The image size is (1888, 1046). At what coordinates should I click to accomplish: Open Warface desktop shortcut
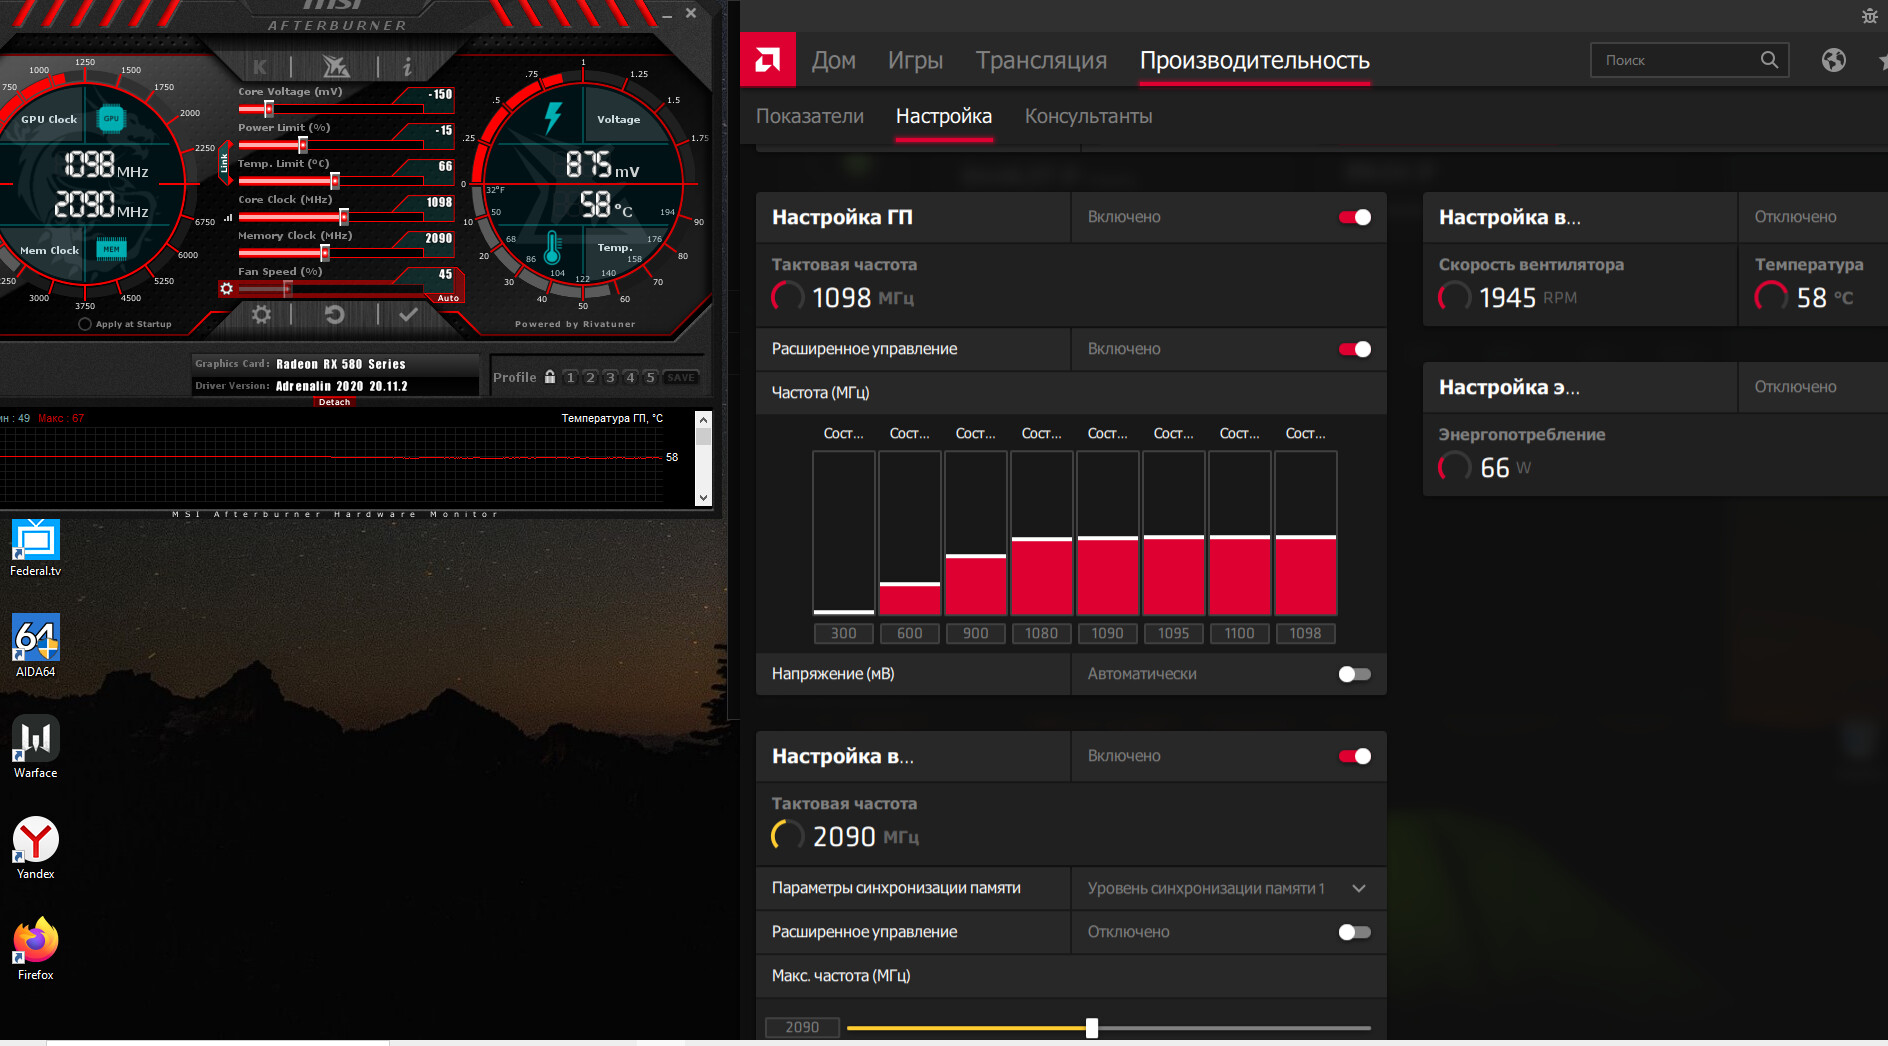coord(36,747)
